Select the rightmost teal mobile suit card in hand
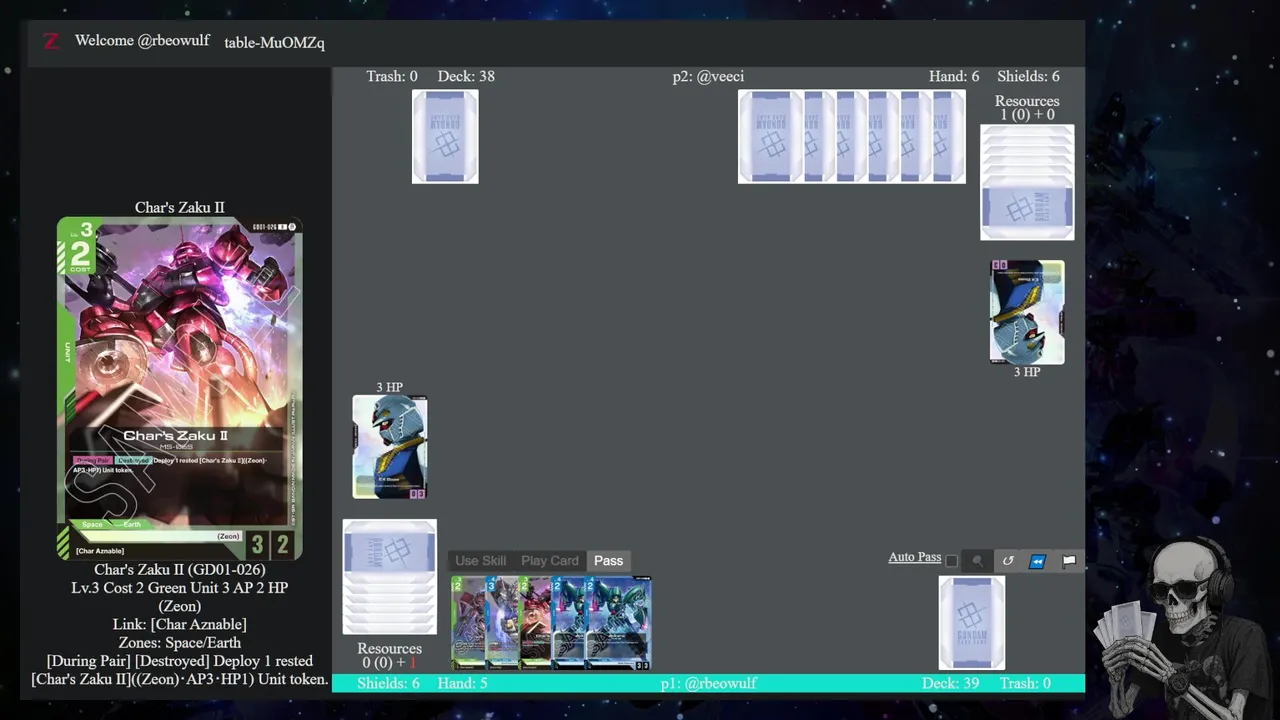The height and width of the screenshot is (720, 1280). (618, 623)
